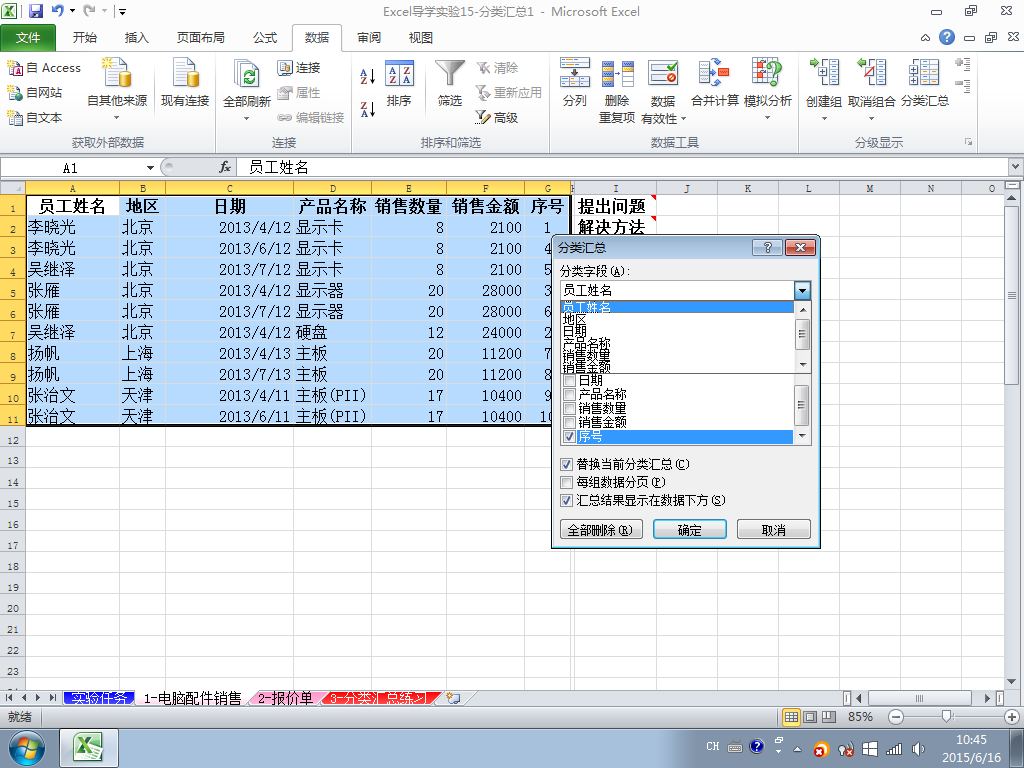The height and width of the screenshot is (768, 1024).
Task: Toggle 汇总结果显示在数据下方 checkbox
Action: (566, 500)
